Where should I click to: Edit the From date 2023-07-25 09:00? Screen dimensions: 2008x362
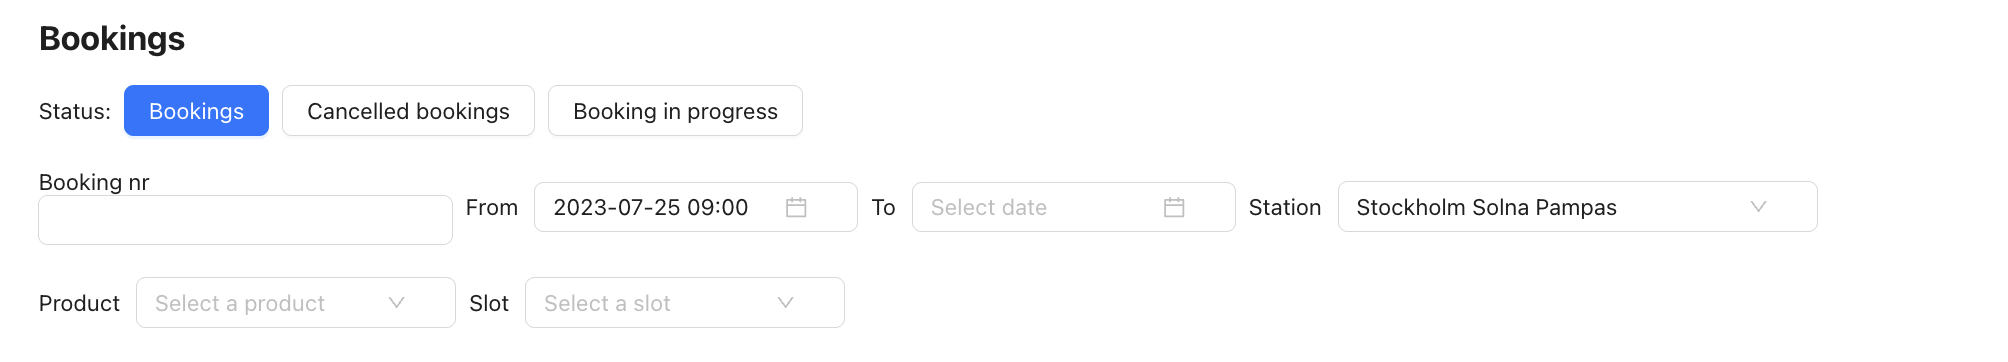(x=695, y=207)
